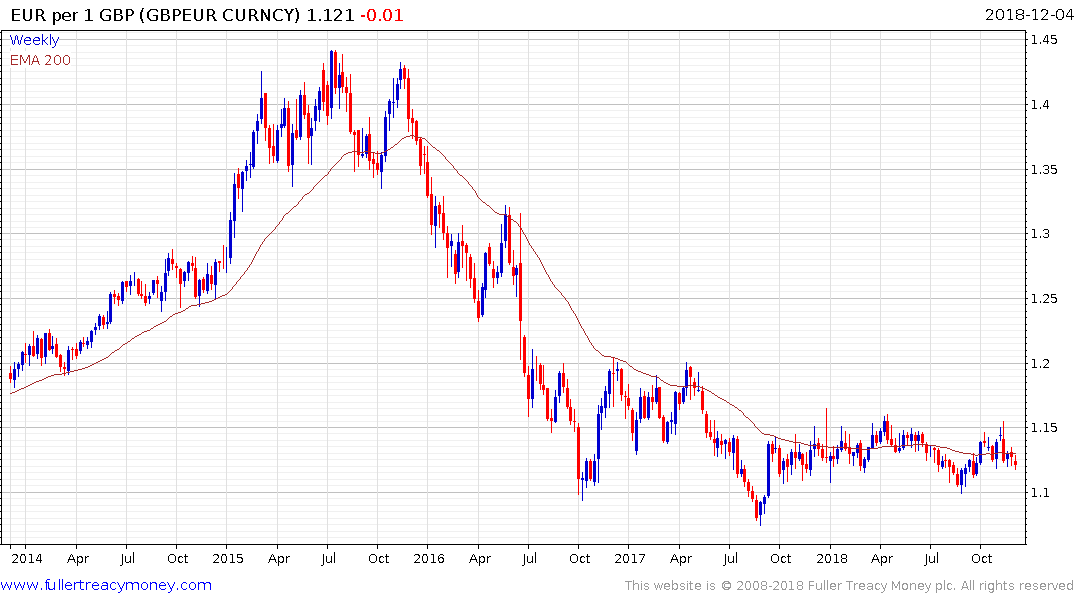Click the last price value 1.121
The image size is (1075, 600).
coord(330,15)
